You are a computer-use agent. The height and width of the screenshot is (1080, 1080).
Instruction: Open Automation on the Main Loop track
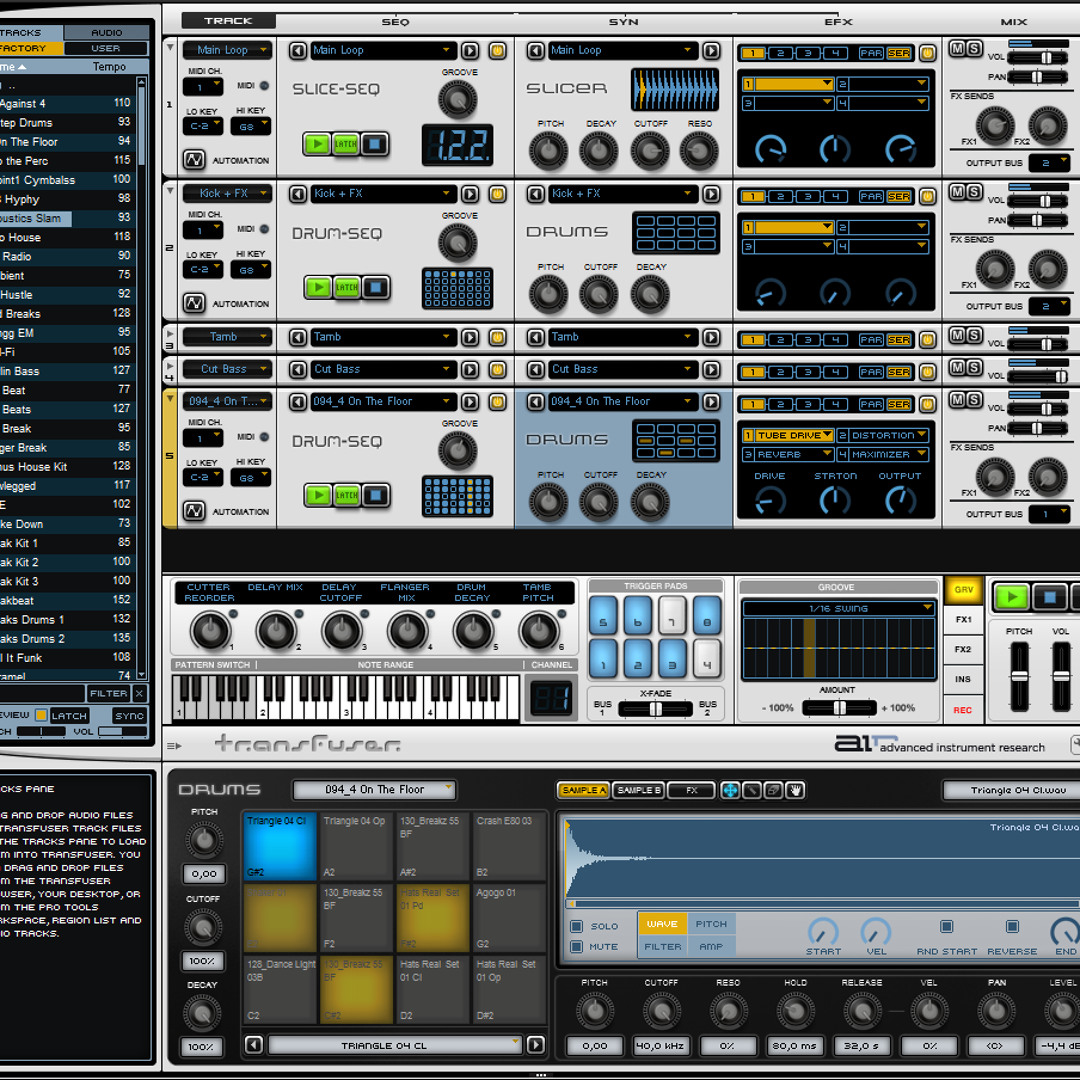(x=193, y=160)
